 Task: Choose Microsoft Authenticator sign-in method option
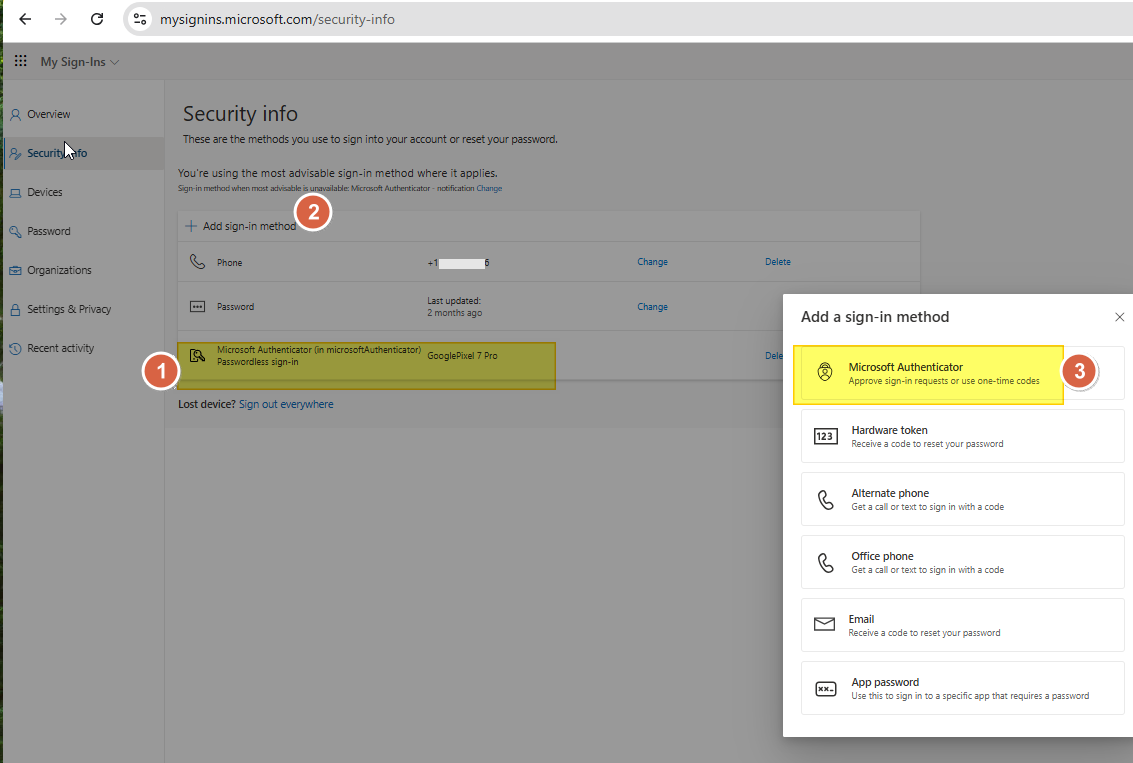[962, 373]
